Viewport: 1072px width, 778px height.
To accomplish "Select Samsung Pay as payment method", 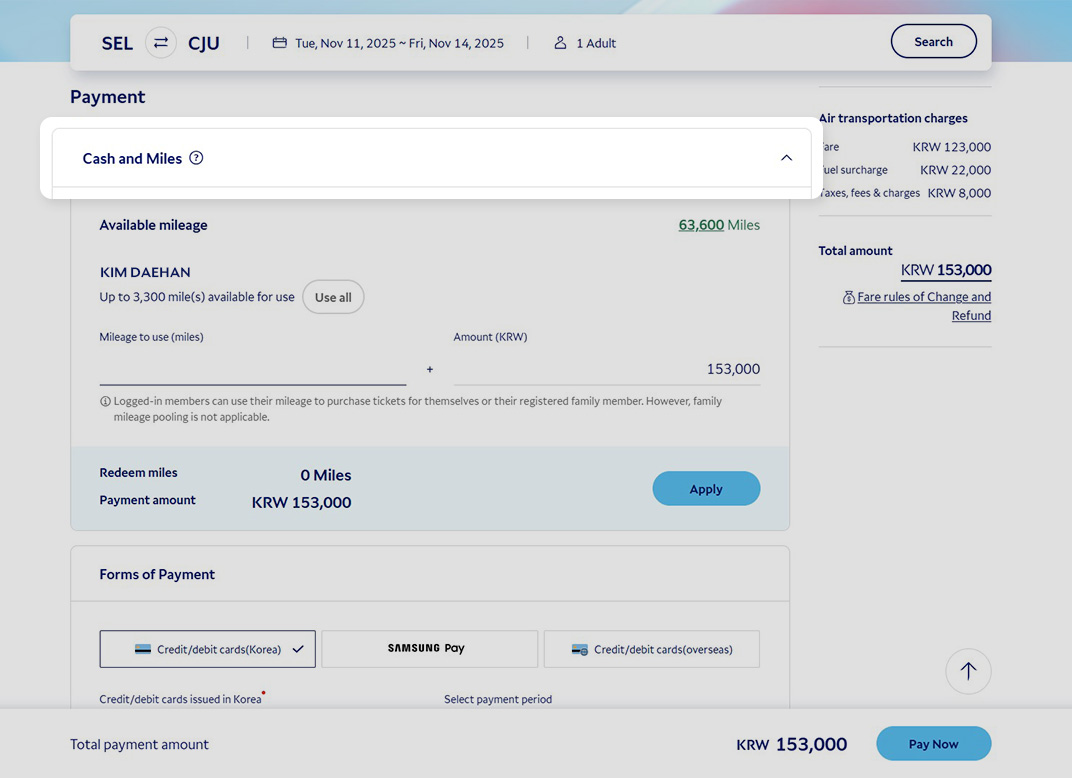I will tap(429, 649).
